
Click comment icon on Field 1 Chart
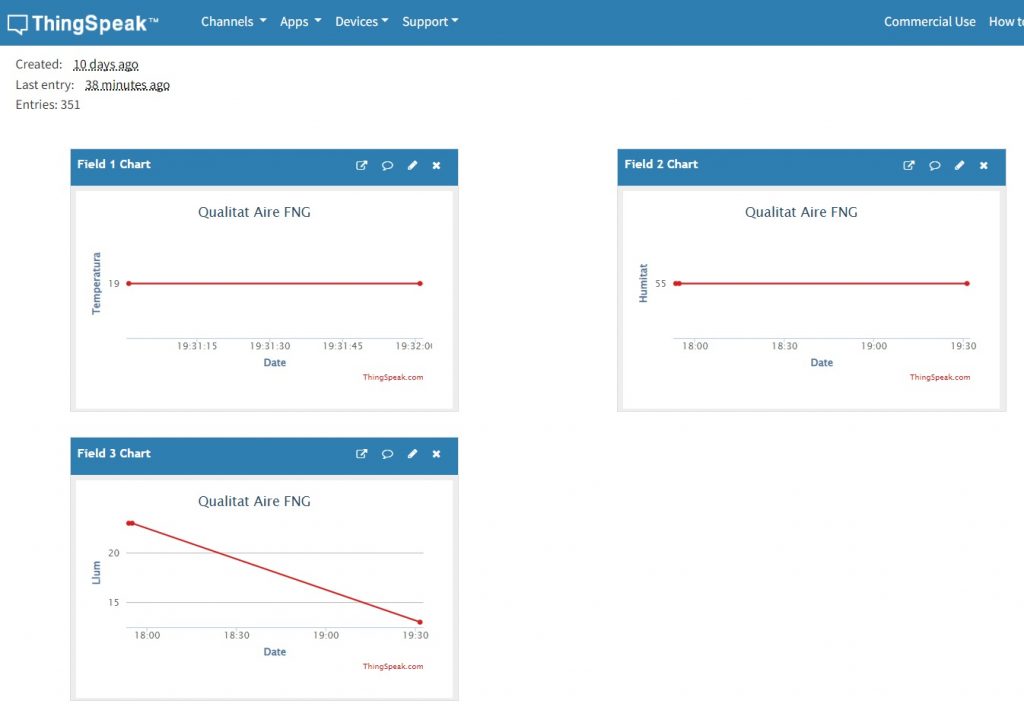[387, 166]
